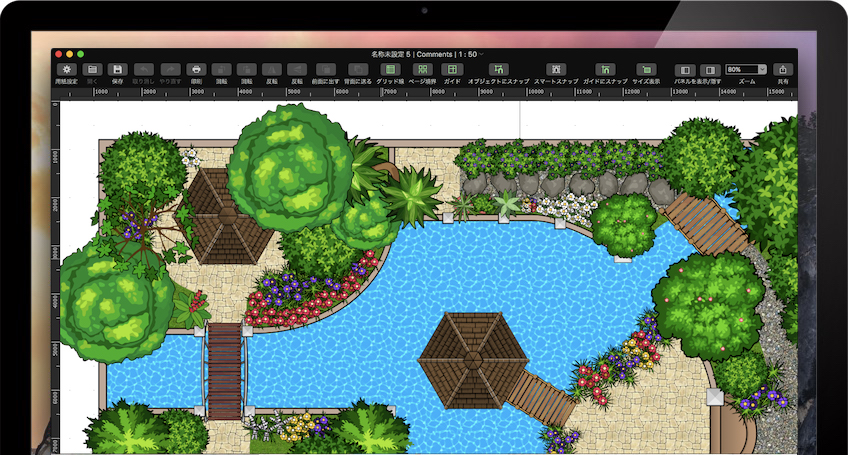Bring object forward with 前面に出す
Viewport: 848px width, 455px height.
coord(324,69)
